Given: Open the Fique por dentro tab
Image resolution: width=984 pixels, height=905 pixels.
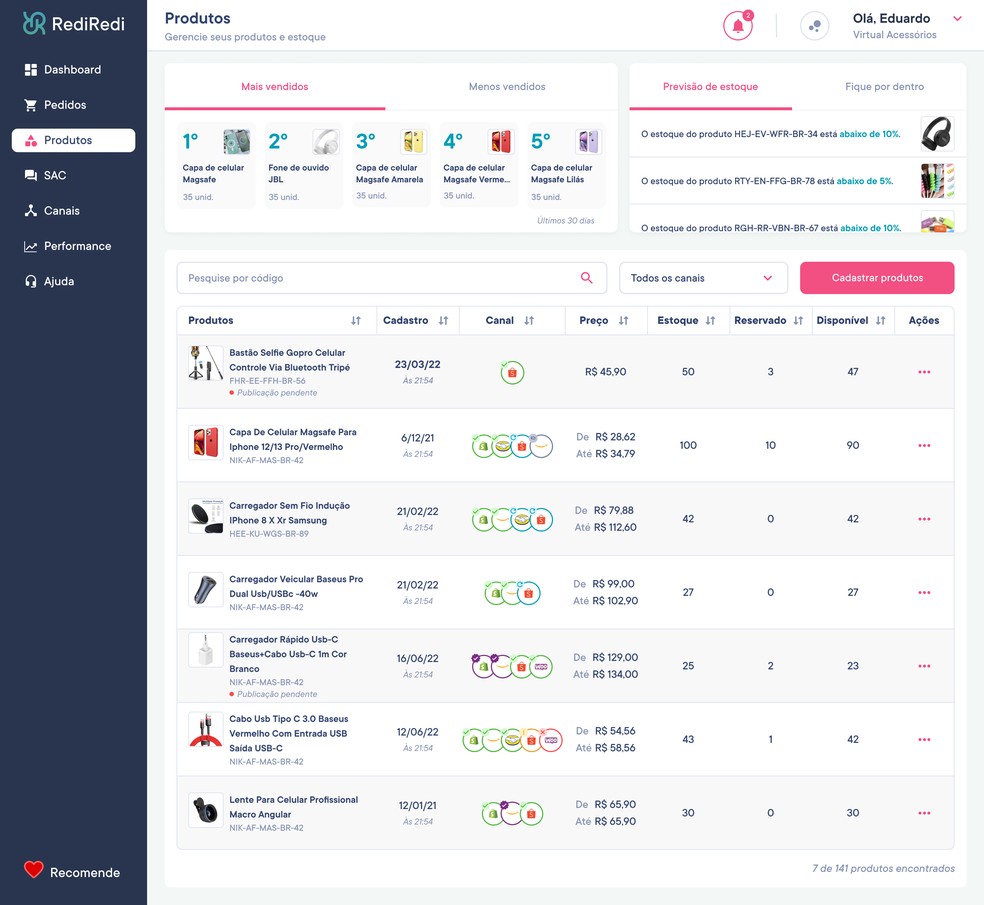Looking at the screenshot, I should pos(884,87).
